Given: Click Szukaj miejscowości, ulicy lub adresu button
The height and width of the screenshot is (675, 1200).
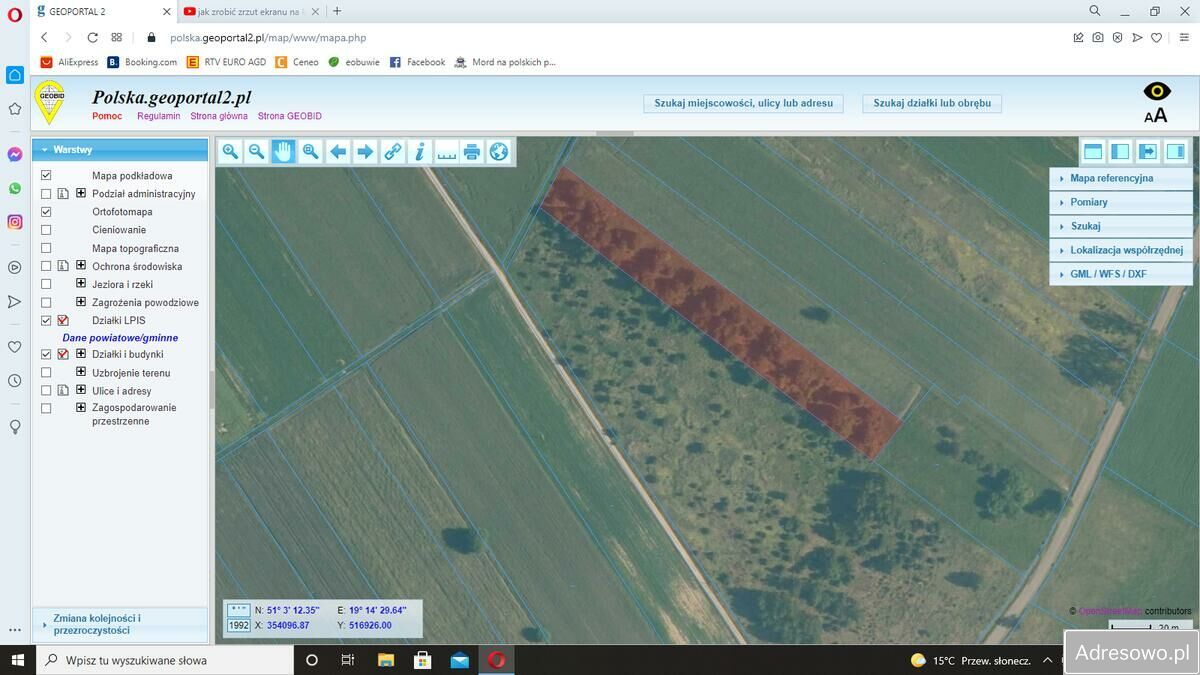Looking at the screenshot, I should (743, 103).
